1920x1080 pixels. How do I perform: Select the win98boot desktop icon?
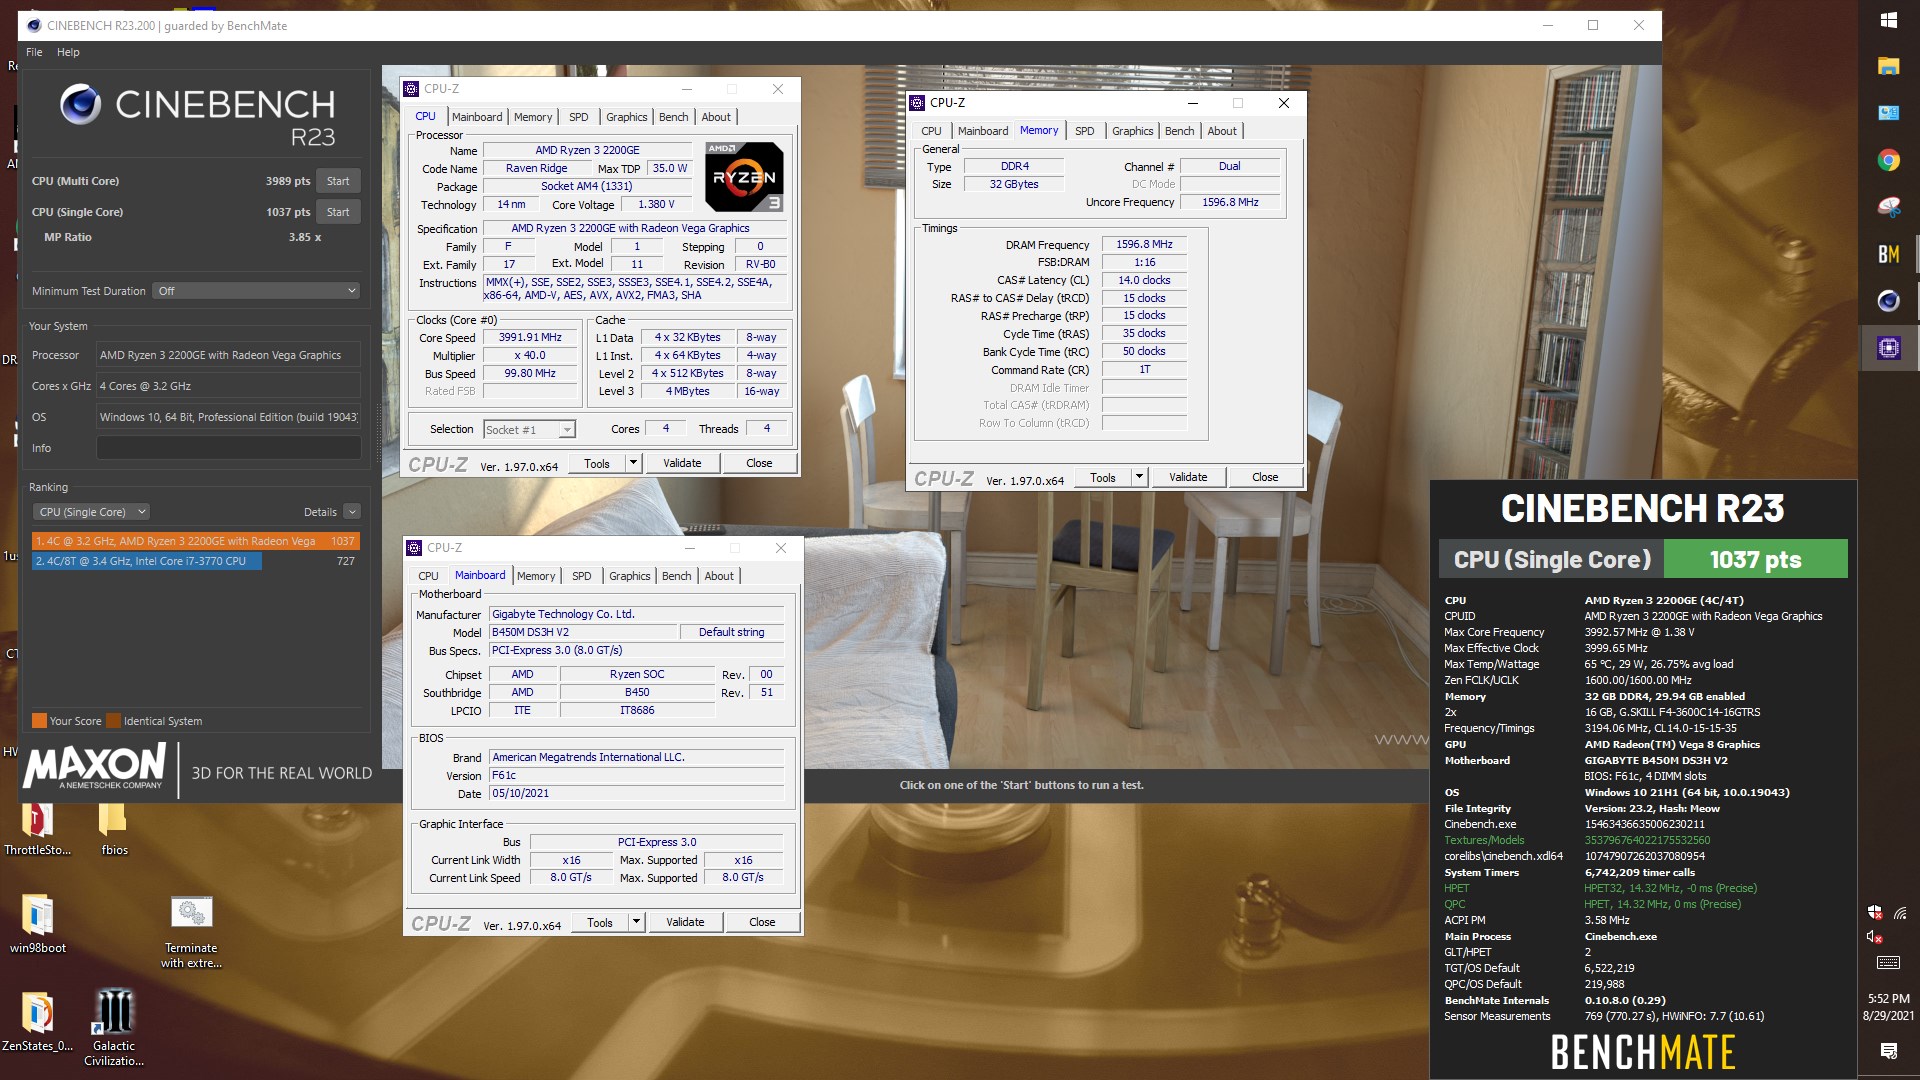point(38,925)
